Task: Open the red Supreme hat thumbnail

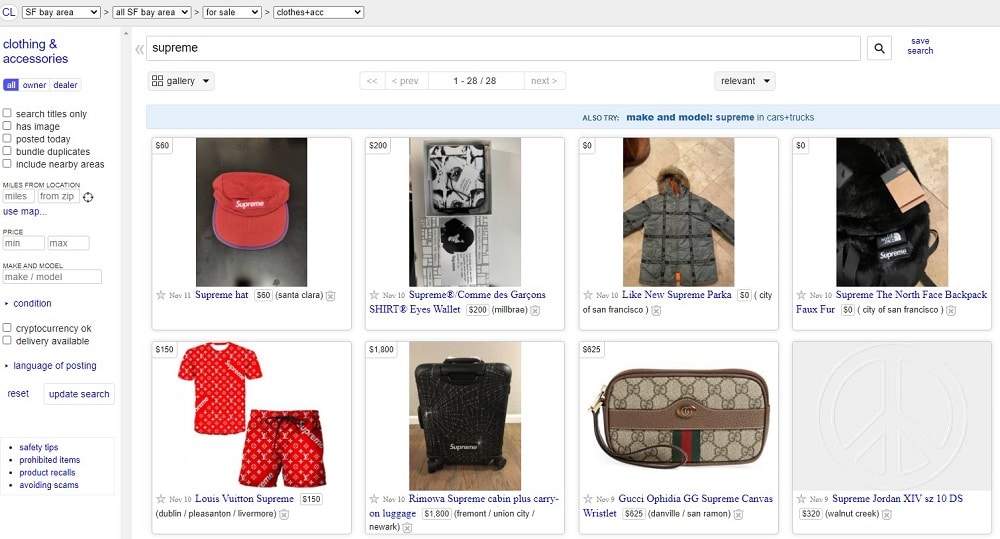Action: click(251, 212)
